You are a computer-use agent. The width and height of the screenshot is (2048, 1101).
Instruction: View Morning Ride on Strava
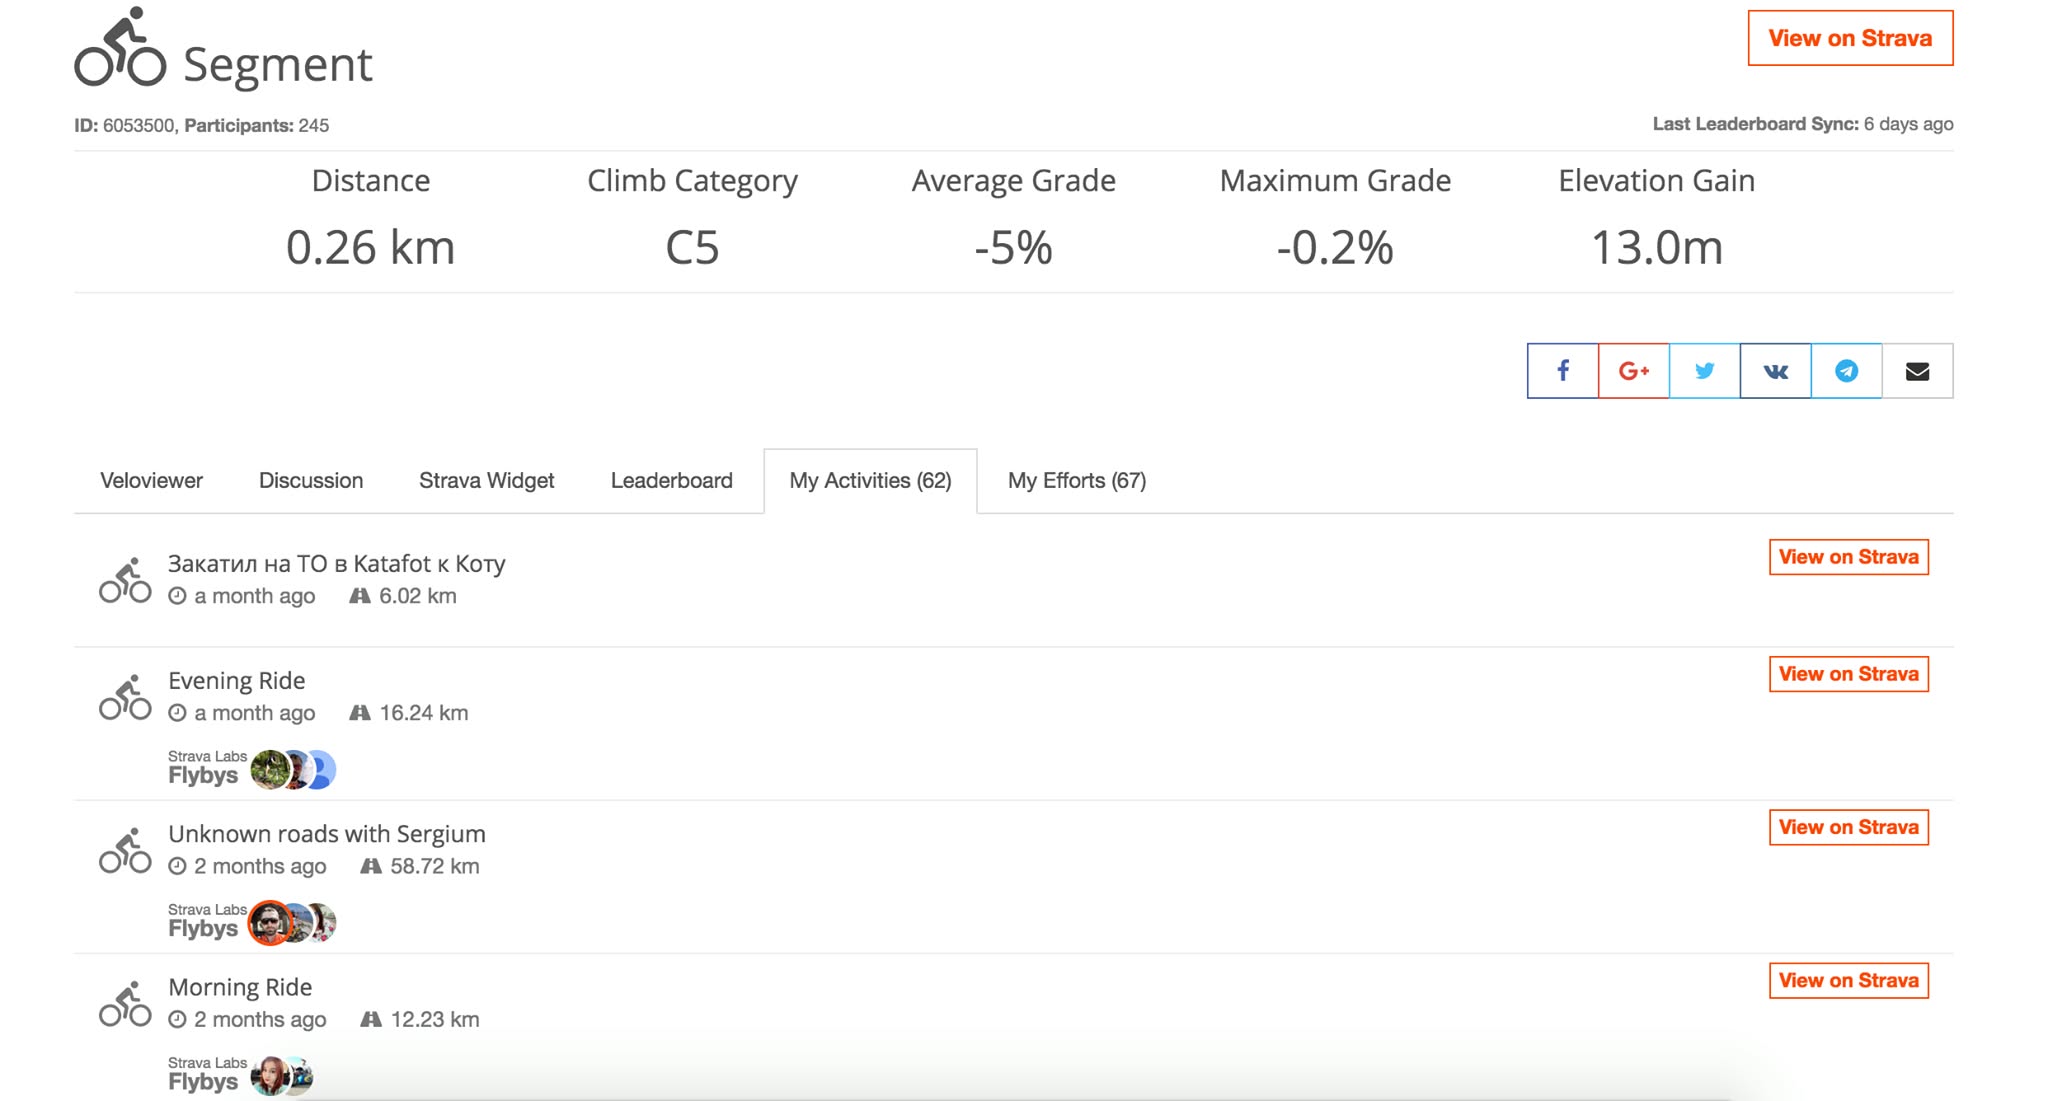[1848, 981]
